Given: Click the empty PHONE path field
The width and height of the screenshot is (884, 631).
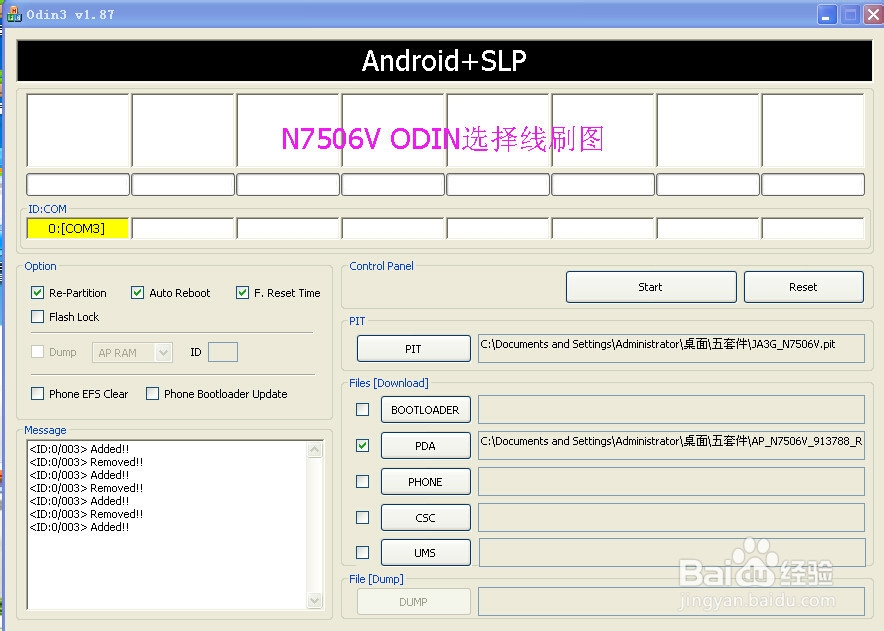Looking at the screenshot, I should [671, 482].
